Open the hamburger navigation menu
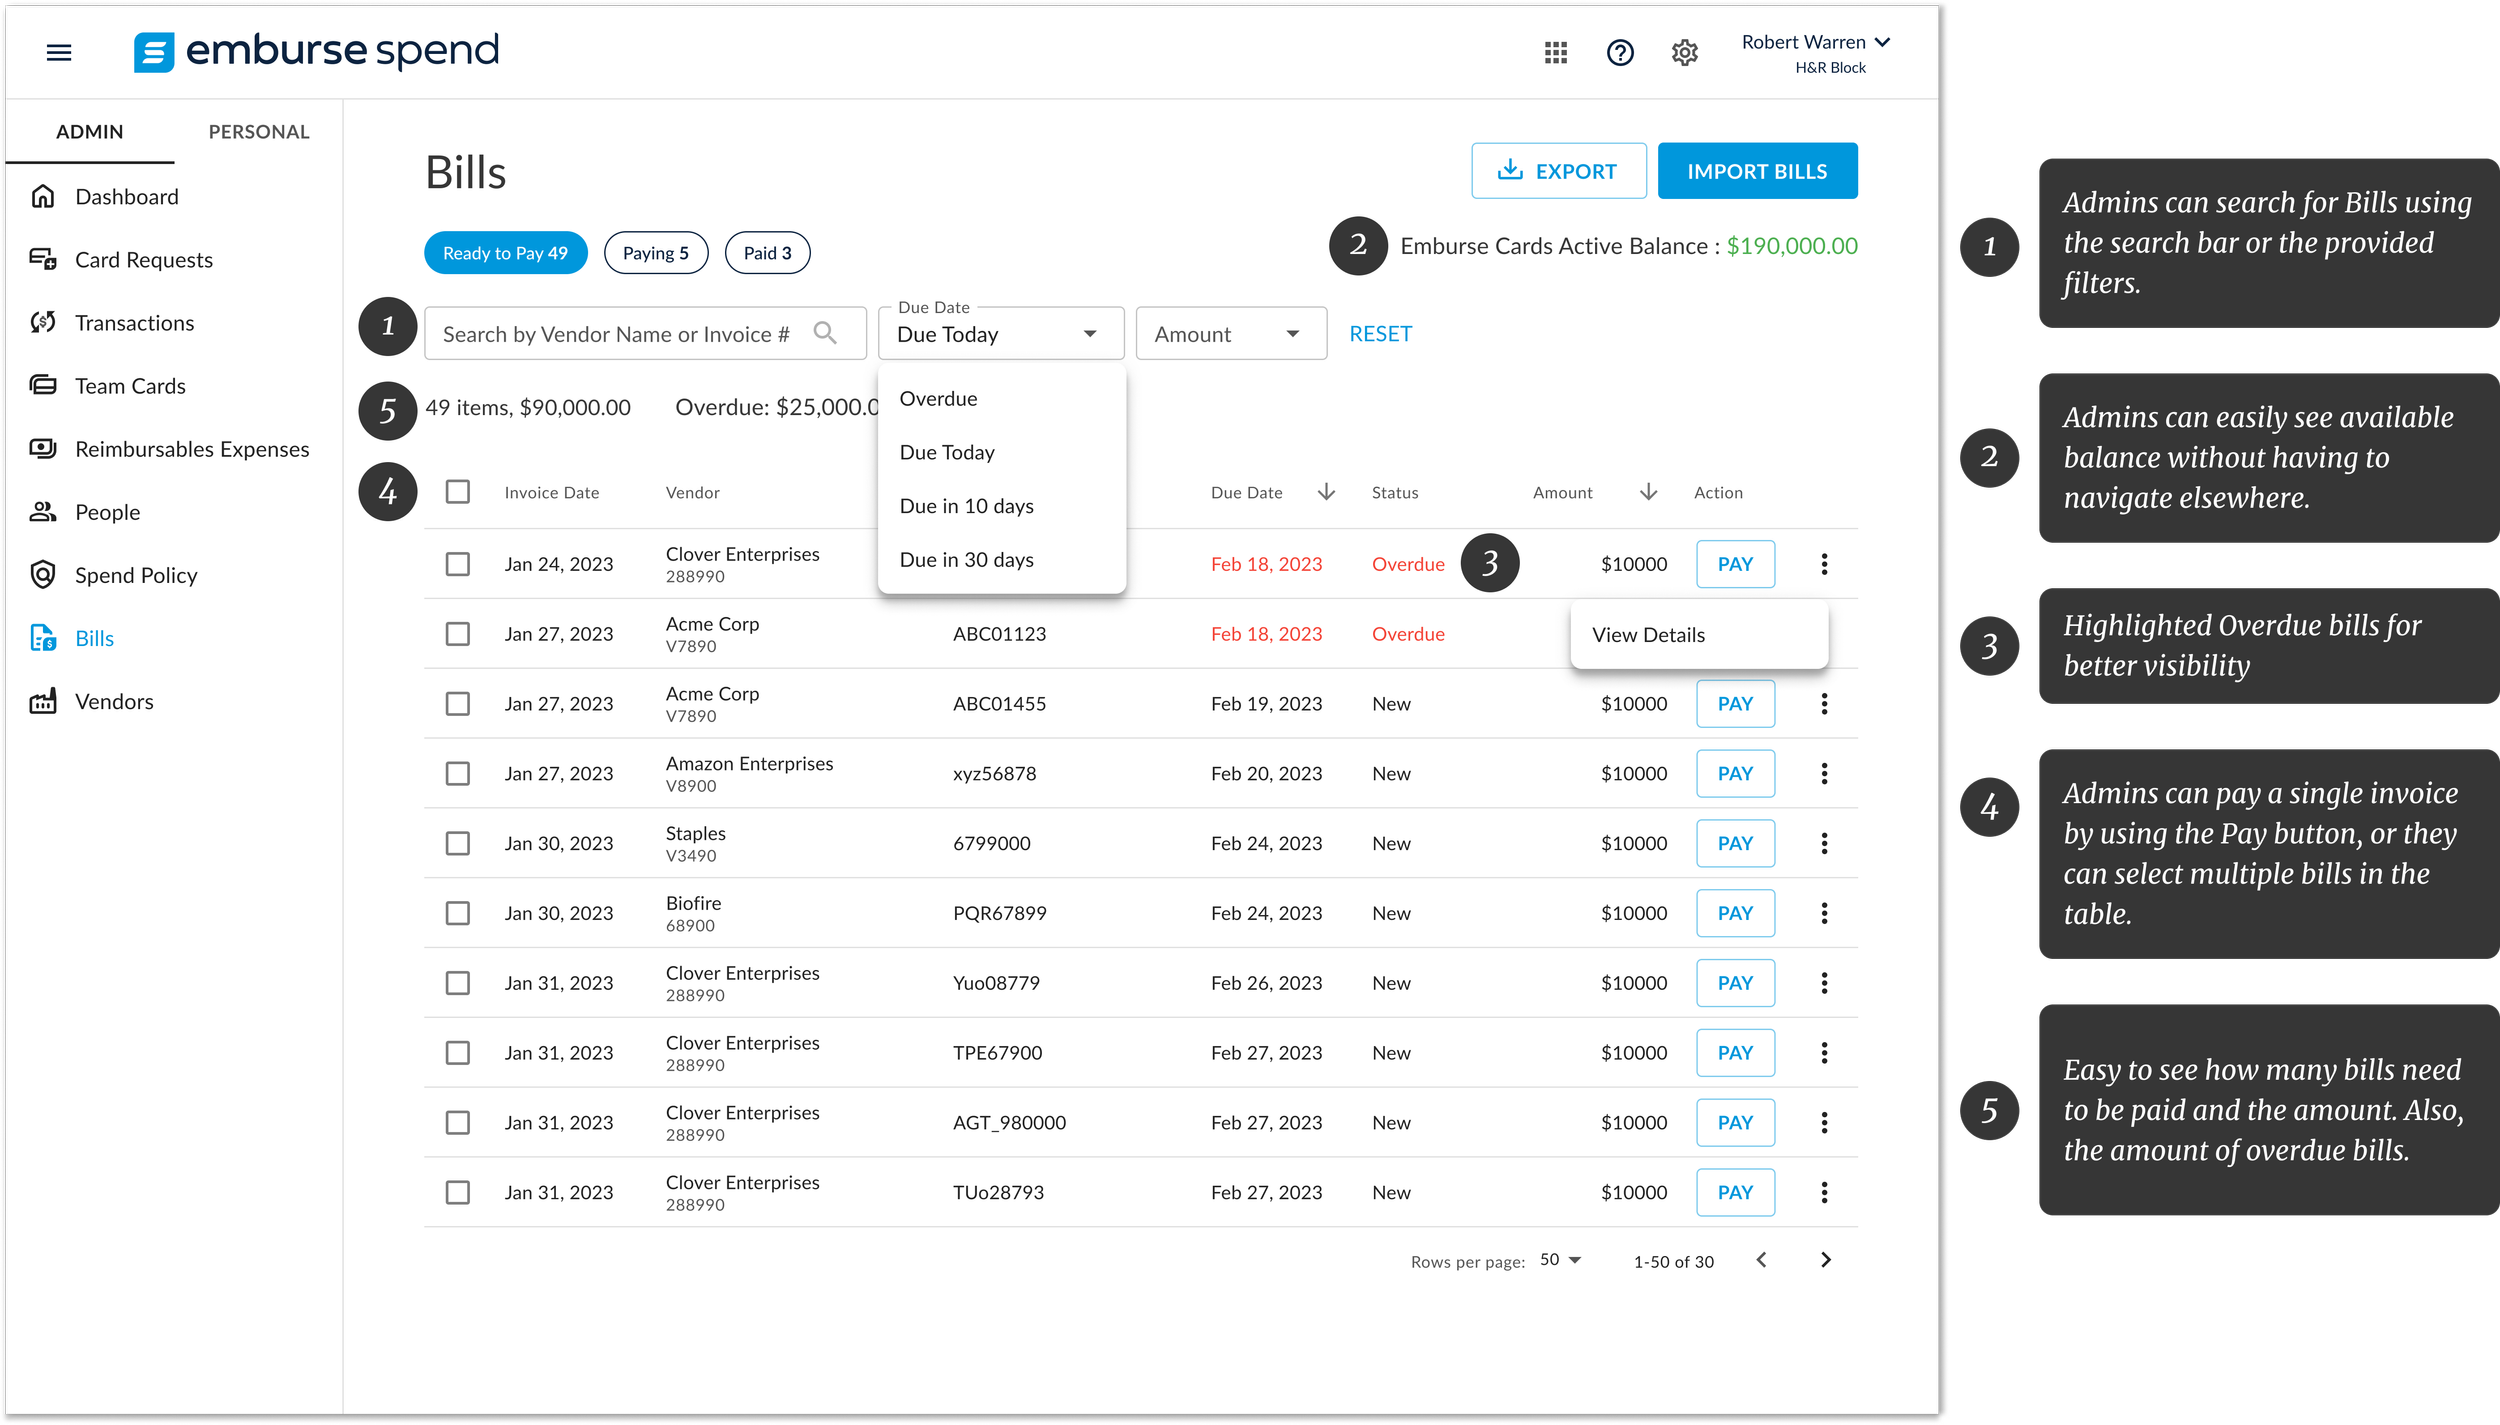Screen dimensions: 2500x1425 pyautogui.click(x=59, y=52)
